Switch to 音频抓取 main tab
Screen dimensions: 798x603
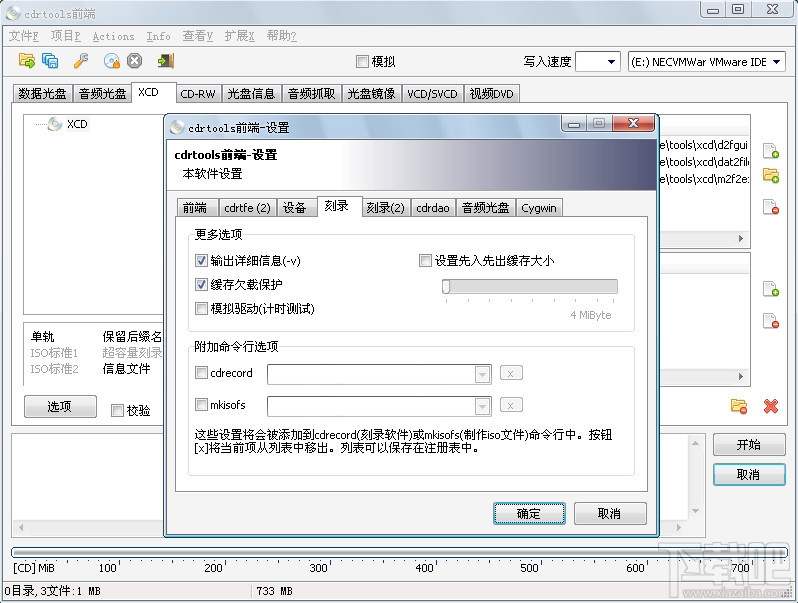311,94
